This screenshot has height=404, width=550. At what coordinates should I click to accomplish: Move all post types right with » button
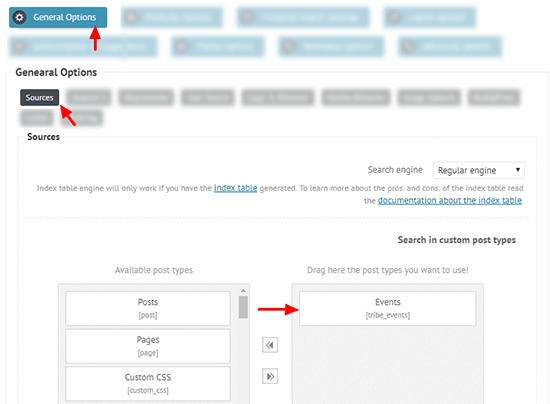pyautogui.click(x=270, y=376)
